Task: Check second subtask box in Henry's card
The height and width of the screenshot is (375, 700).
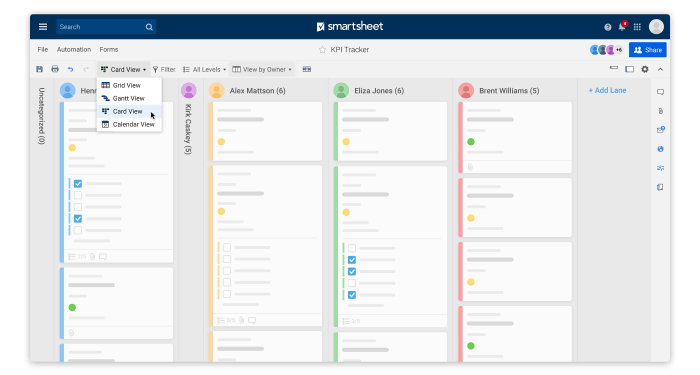Action: coord(78,195)
